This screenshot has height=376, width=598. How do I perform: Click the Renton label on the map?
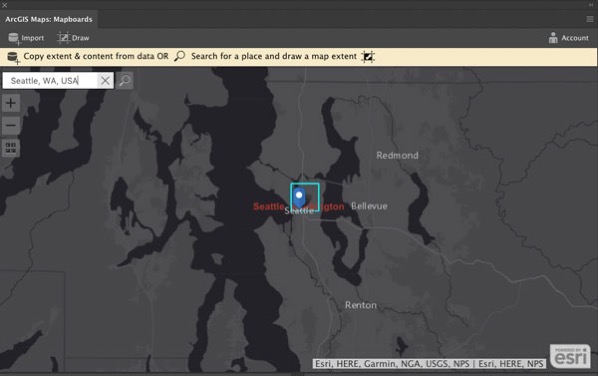(x=361, y=305)
